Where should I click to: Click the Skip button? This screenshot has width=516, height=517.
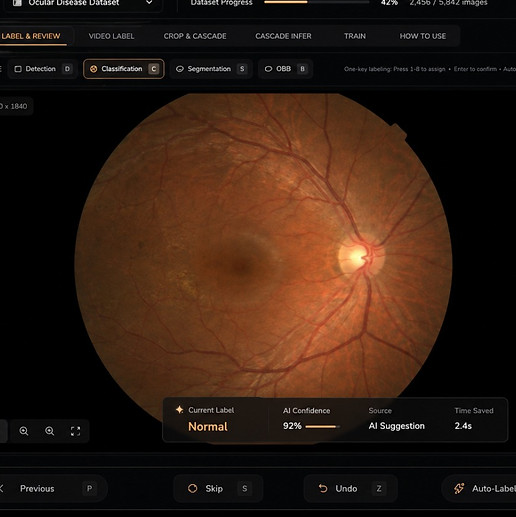[218, 488]
